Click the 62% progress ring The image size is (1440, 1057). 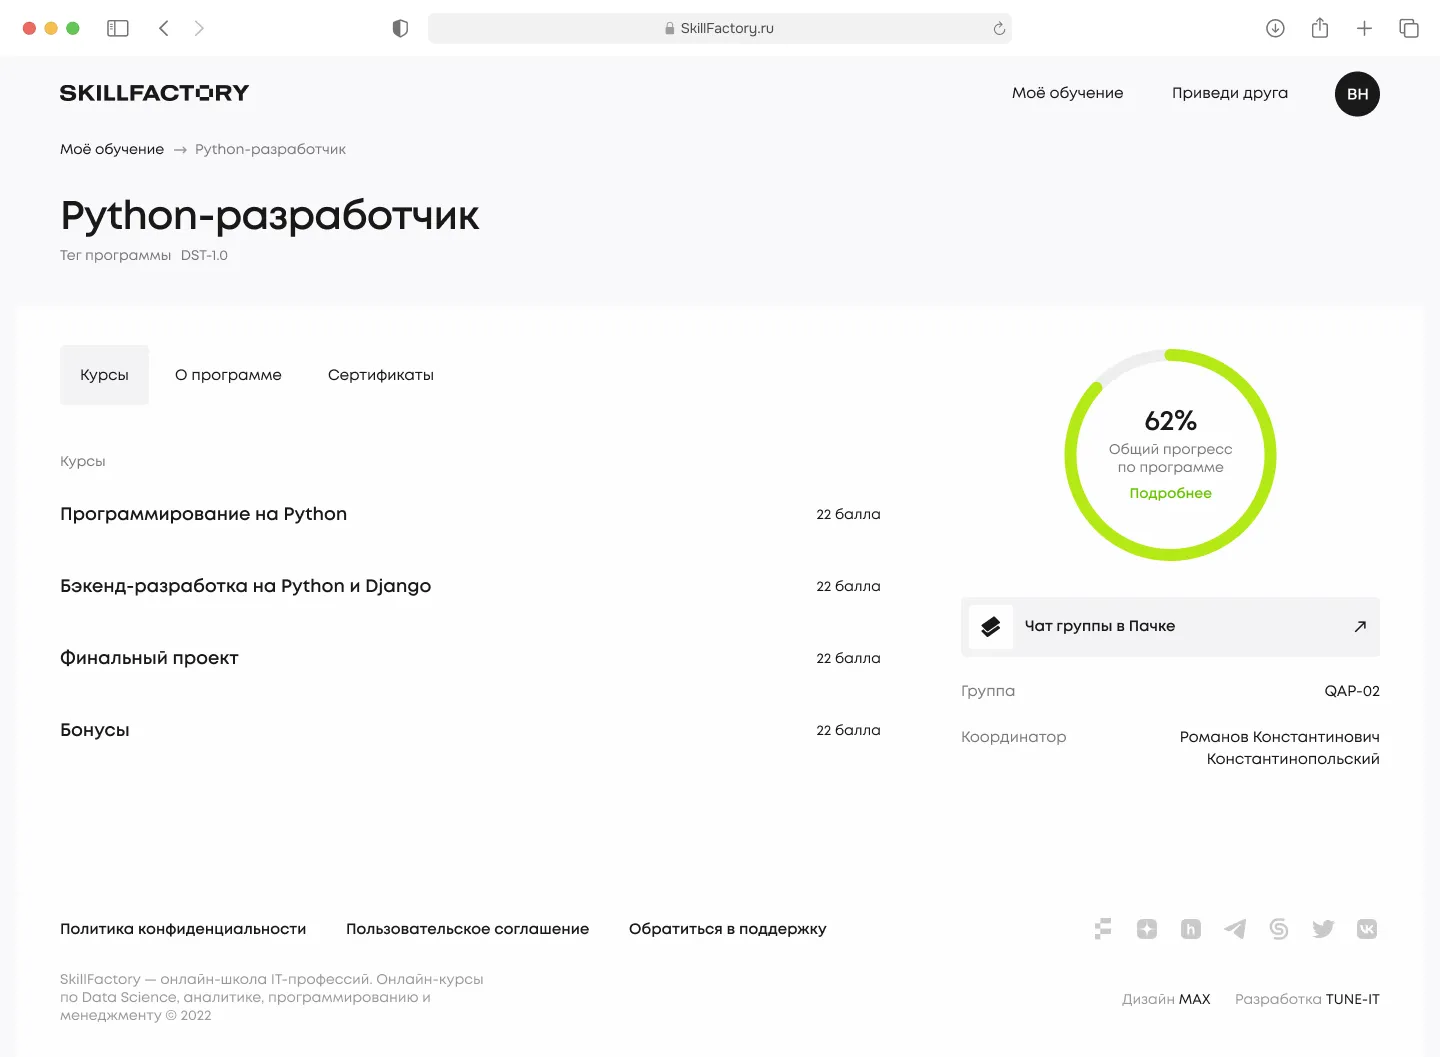click(x=1170, y=455)
